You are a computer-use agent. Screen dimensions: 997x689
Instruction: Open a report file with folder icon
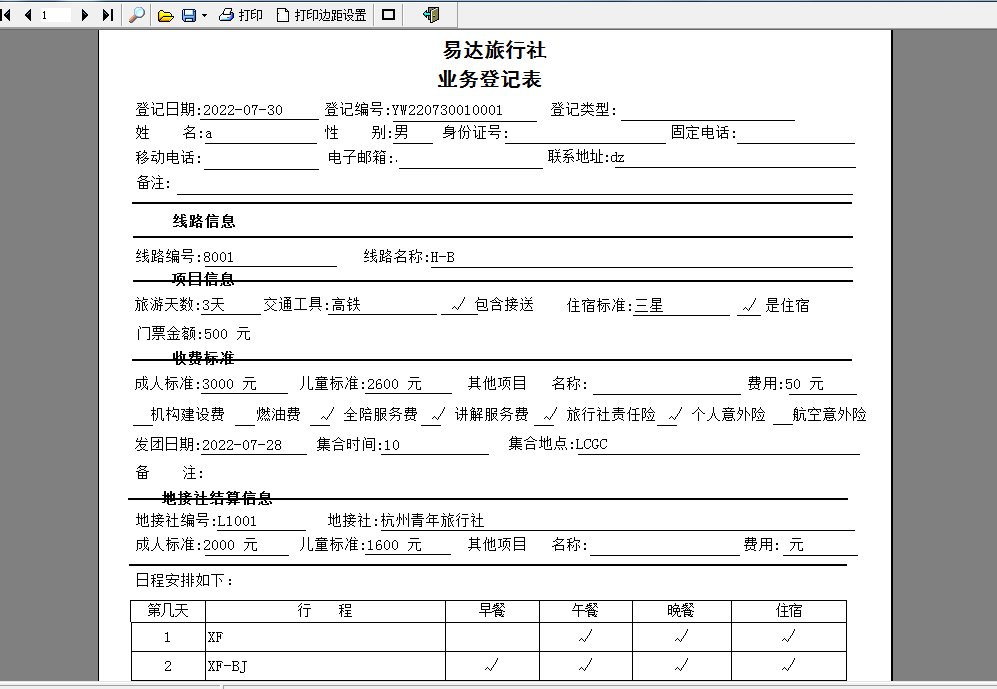pyautogui.click(x=165, y=15)
